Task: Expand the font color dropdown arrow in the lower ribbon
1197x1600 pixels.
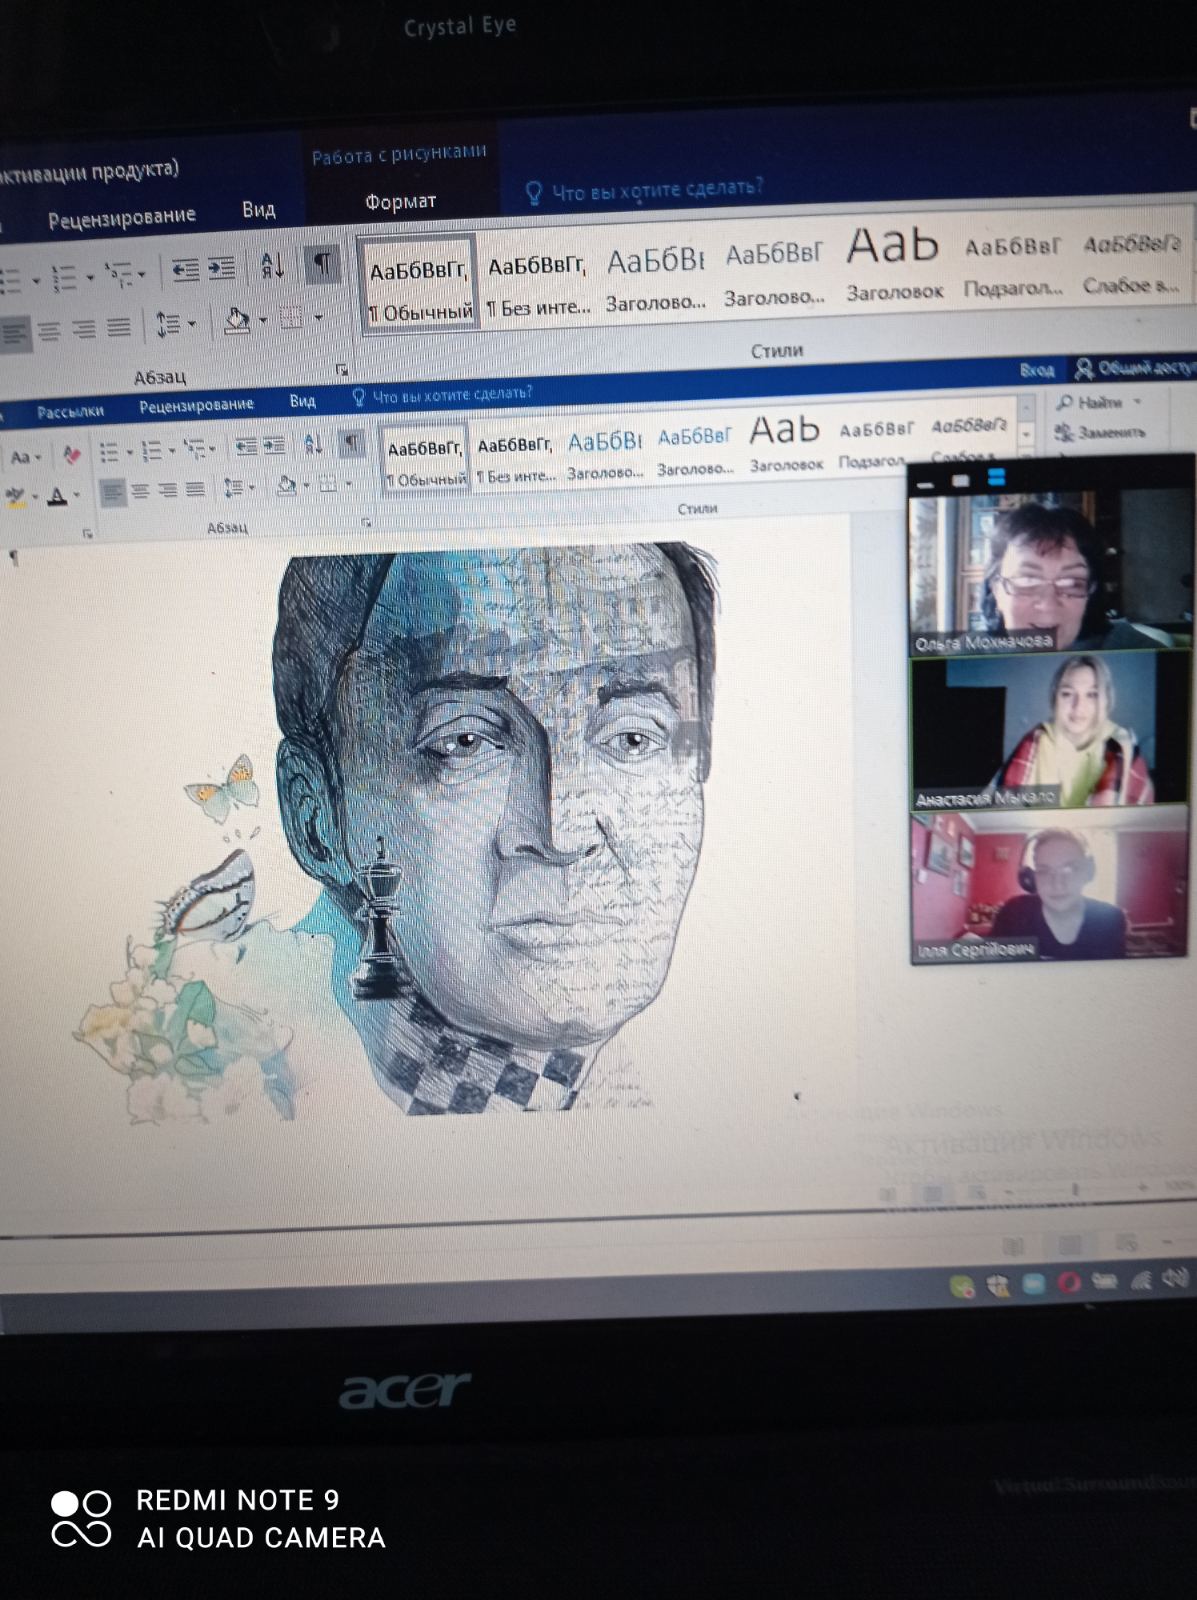Action: [x=77, y=495]
